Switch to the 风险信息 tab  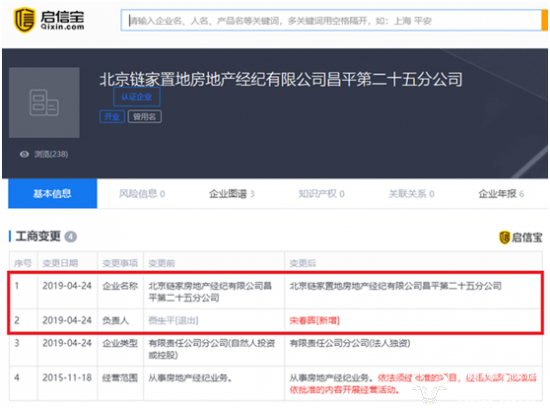point(142,194)
